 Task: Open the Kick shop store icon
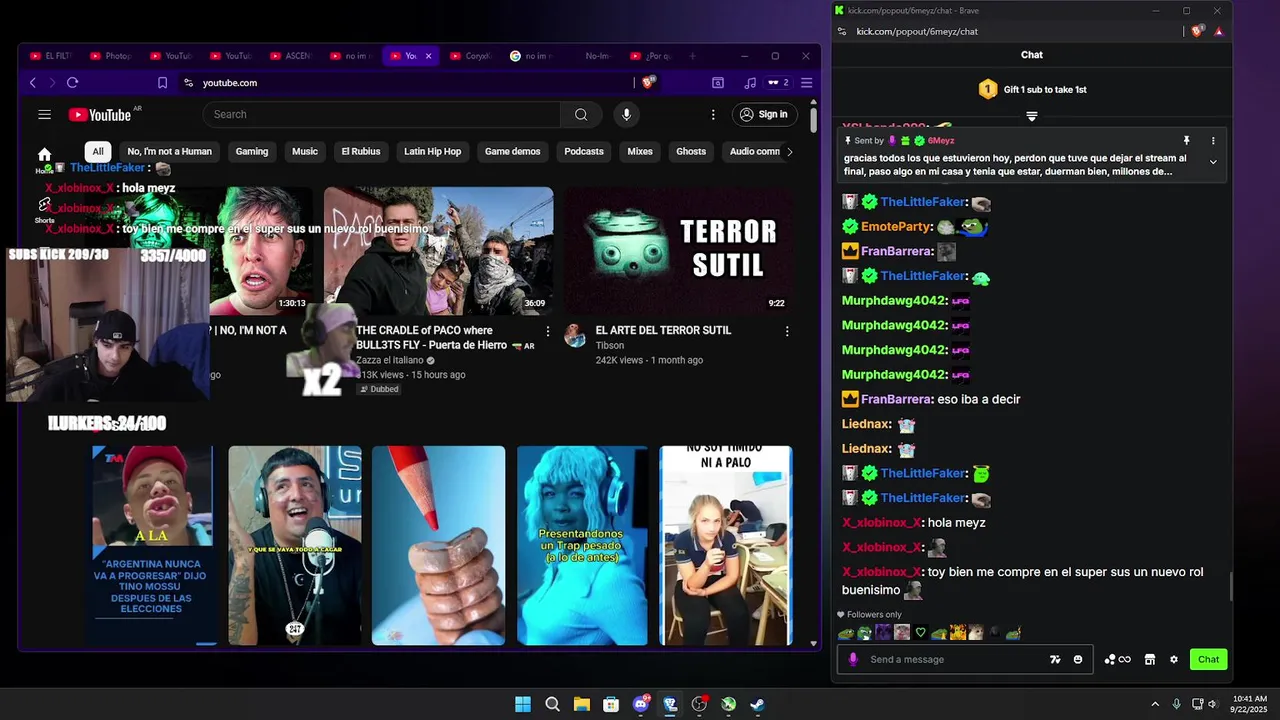pyautogui.click(x=1150, y=660)
